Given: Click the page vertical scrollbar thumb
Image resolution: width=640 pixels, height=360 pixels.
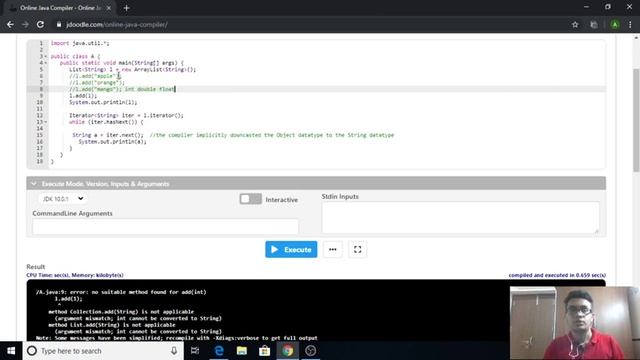Looking at the screenshot, I should tap(636, 120).
